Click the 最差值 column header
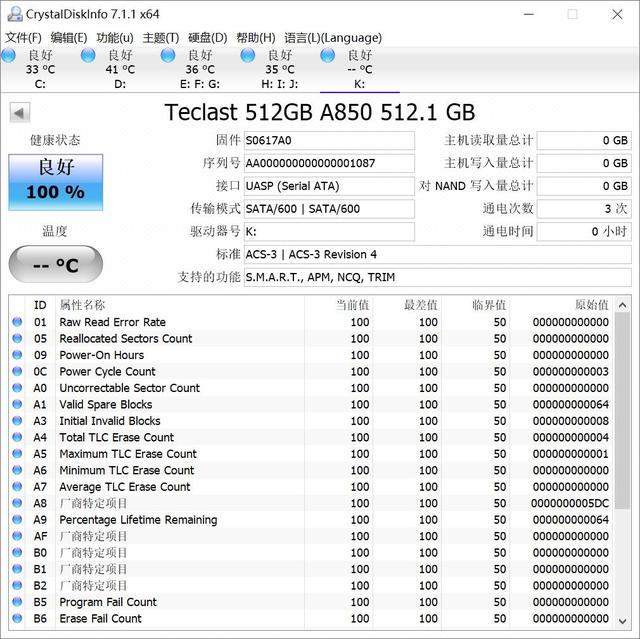The image size is (640, 639). click(420, 305)
